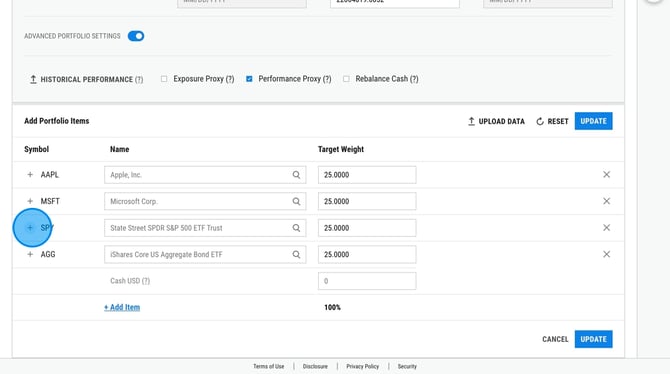Click the State Street SPDR name field
Viewport: 670px width, 374px height.
tap(205, 228)
